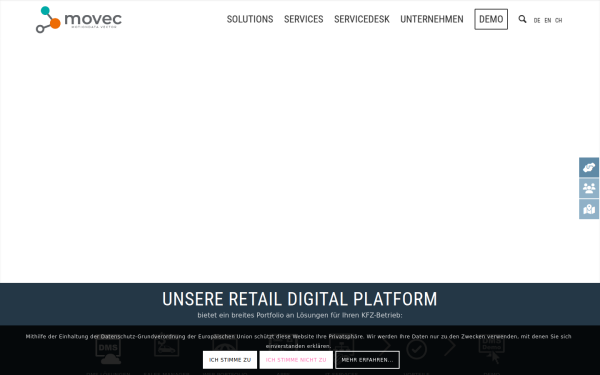Switch language to EN
The width and height of the screenshot is (600, 375).
[548, 20]
